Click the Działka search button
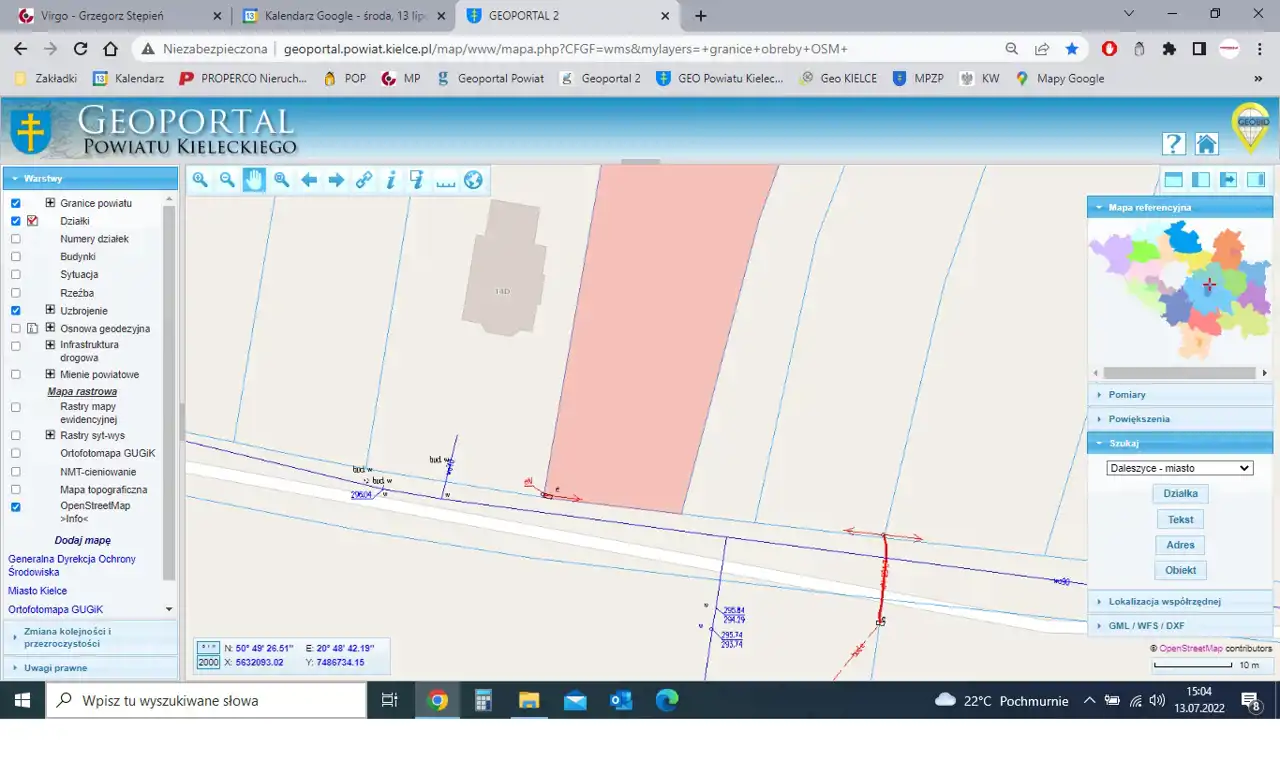This screenshot has height=760, width=1280. click(x=1180, y=494)
